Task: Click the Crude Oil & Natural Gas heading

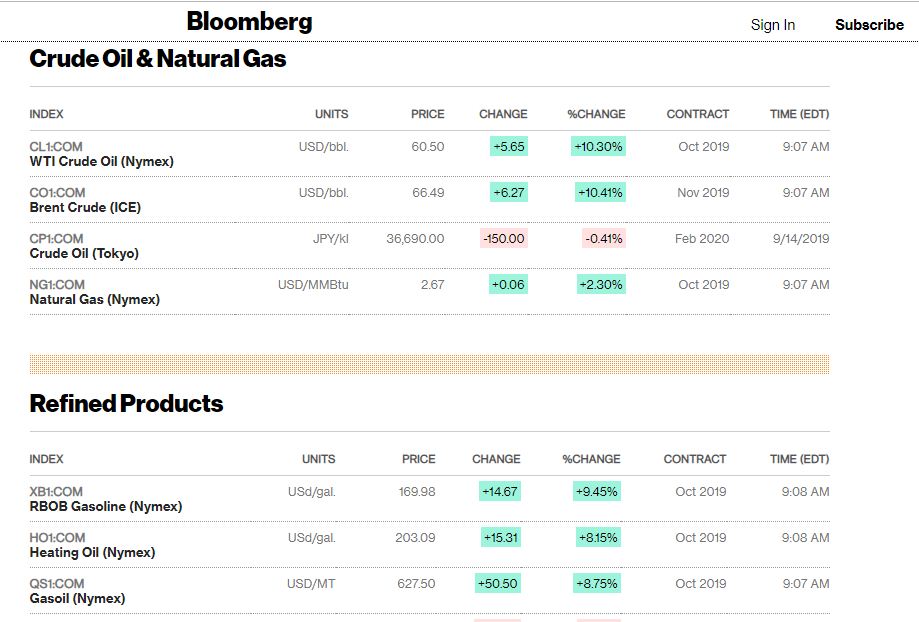Action: (158, 59)
